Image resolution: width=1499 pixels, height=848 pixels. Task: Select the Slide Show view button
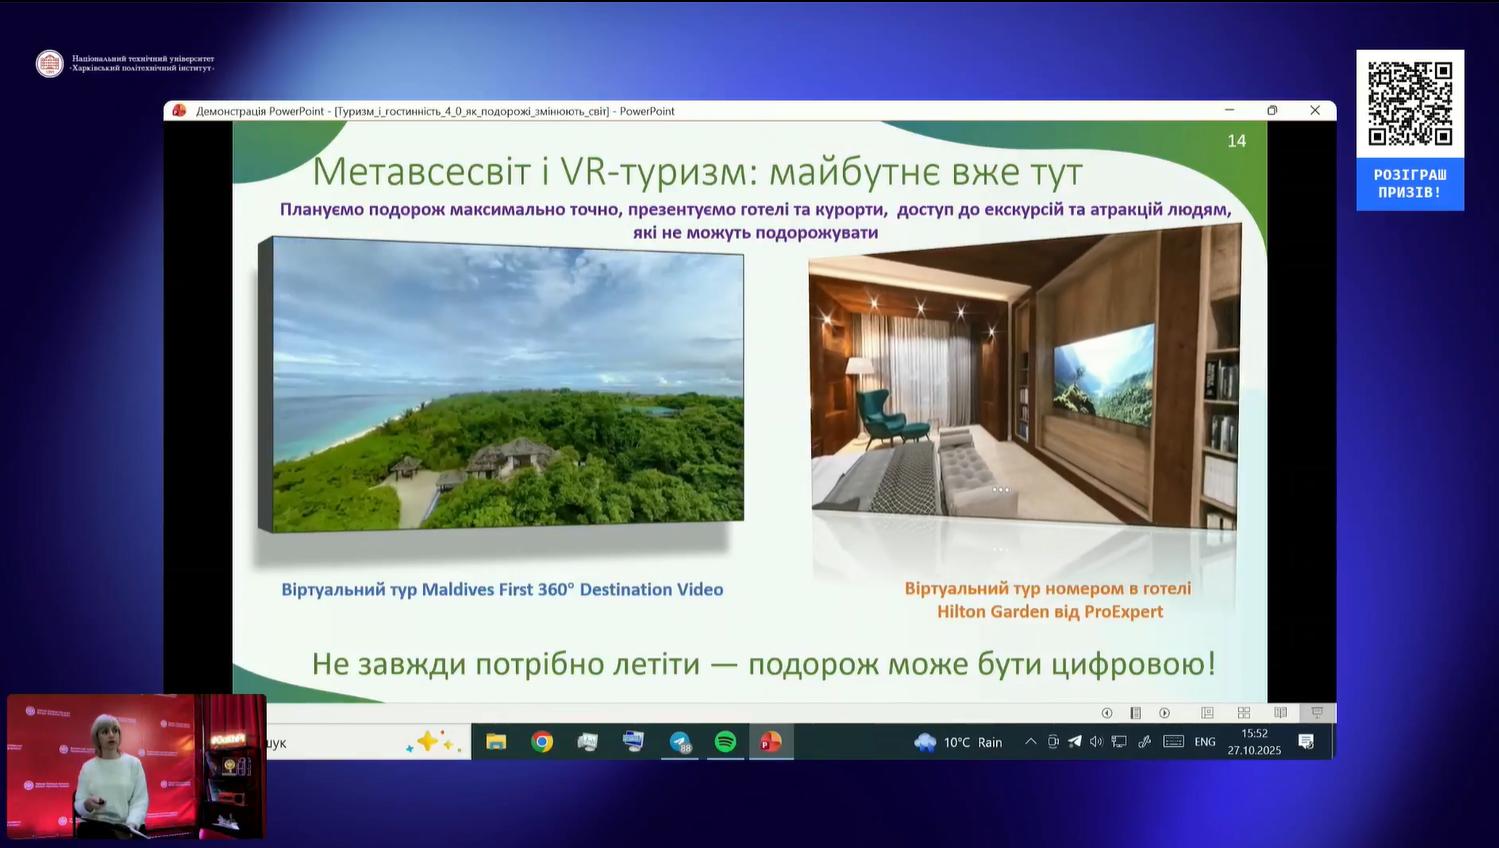click(x=1317, y=713)
